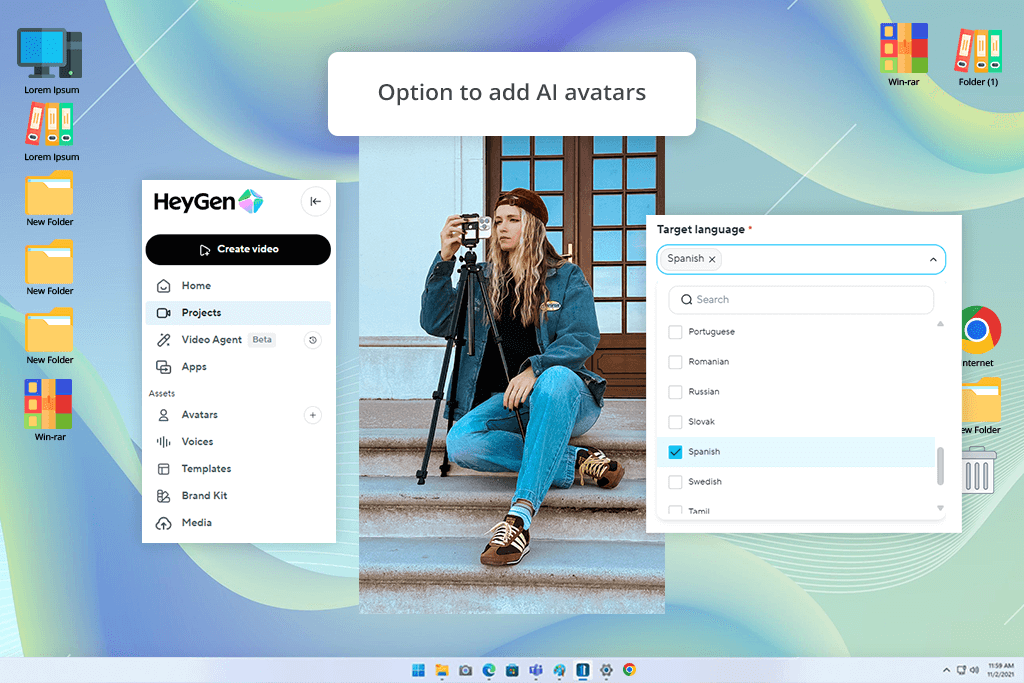The height and width of the screenshot is (683, 1024).
Task: Open the Windows Start menu
Action: [x=419, y=670]
